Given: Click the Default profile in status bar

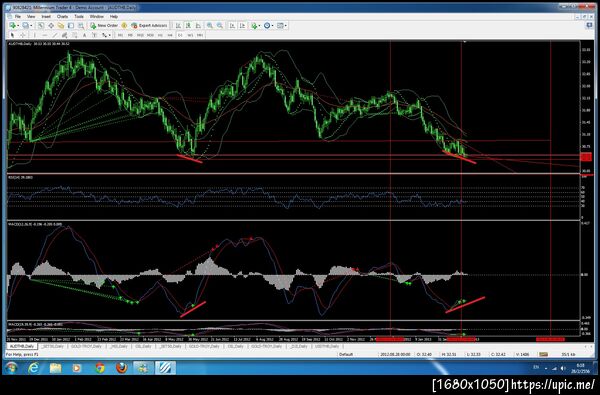Looking at the screenshot, I should click(346, 354).
